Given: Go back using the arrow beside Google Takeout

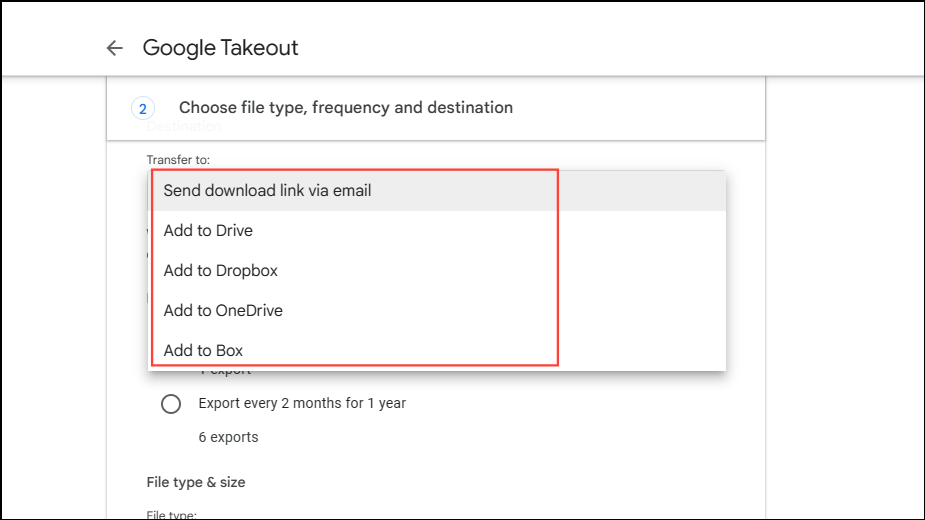Looking at the screenshot, I should click(114, 48).
